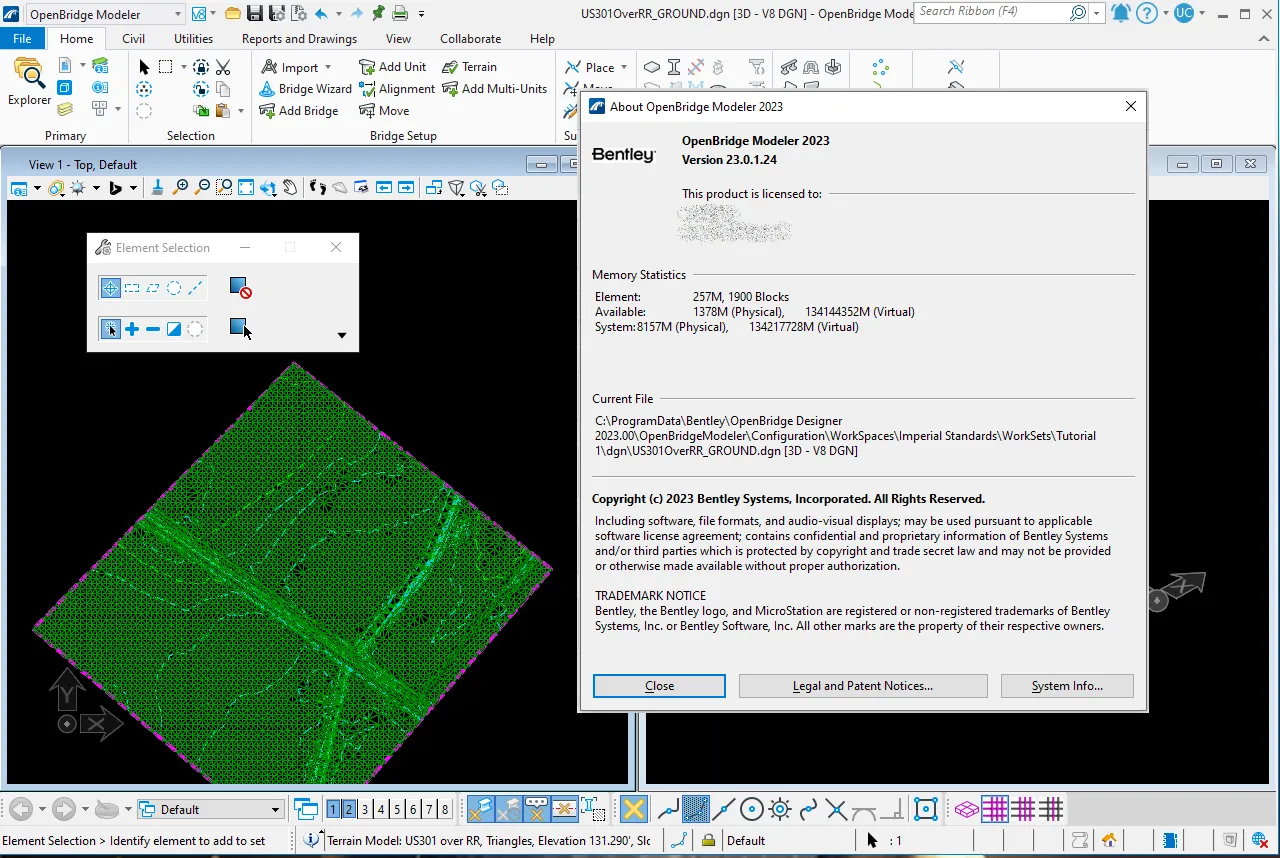1280x858 pixels.
Task: Switch to the View ribbon tab
Action: click(398, 39)
